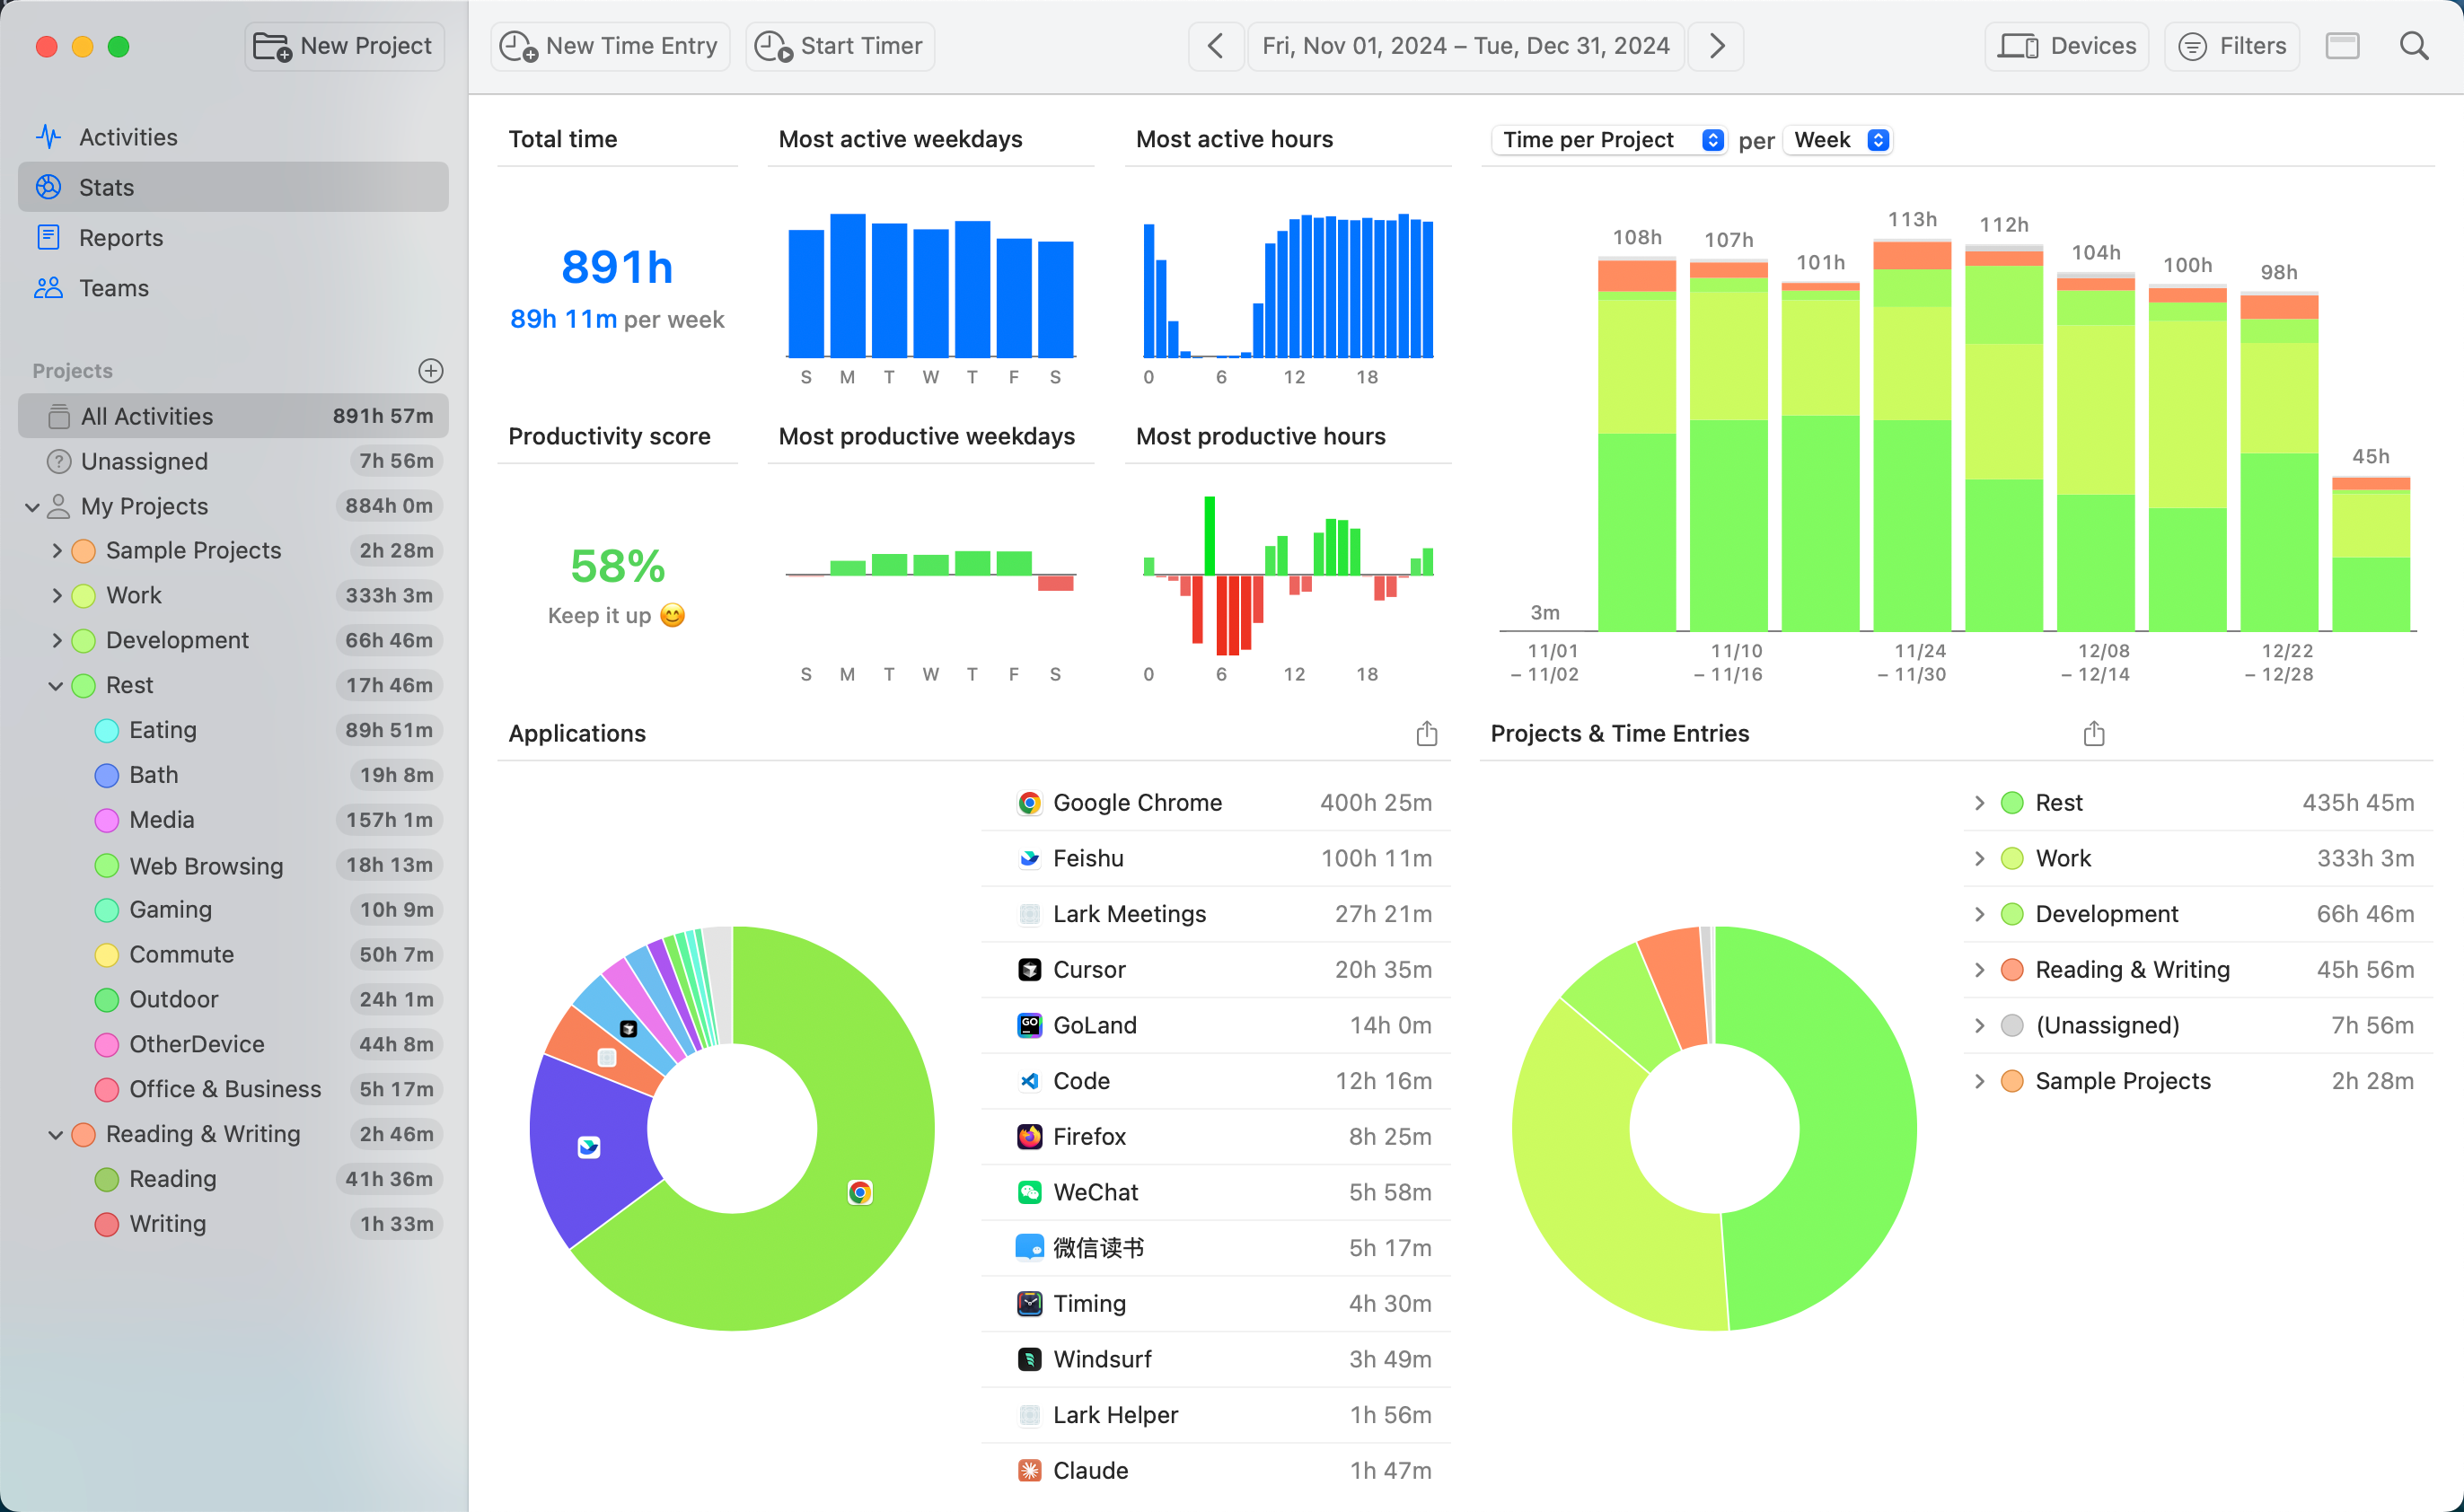Switch to the Activities section

pyautogui.click(x=128, y=137)
